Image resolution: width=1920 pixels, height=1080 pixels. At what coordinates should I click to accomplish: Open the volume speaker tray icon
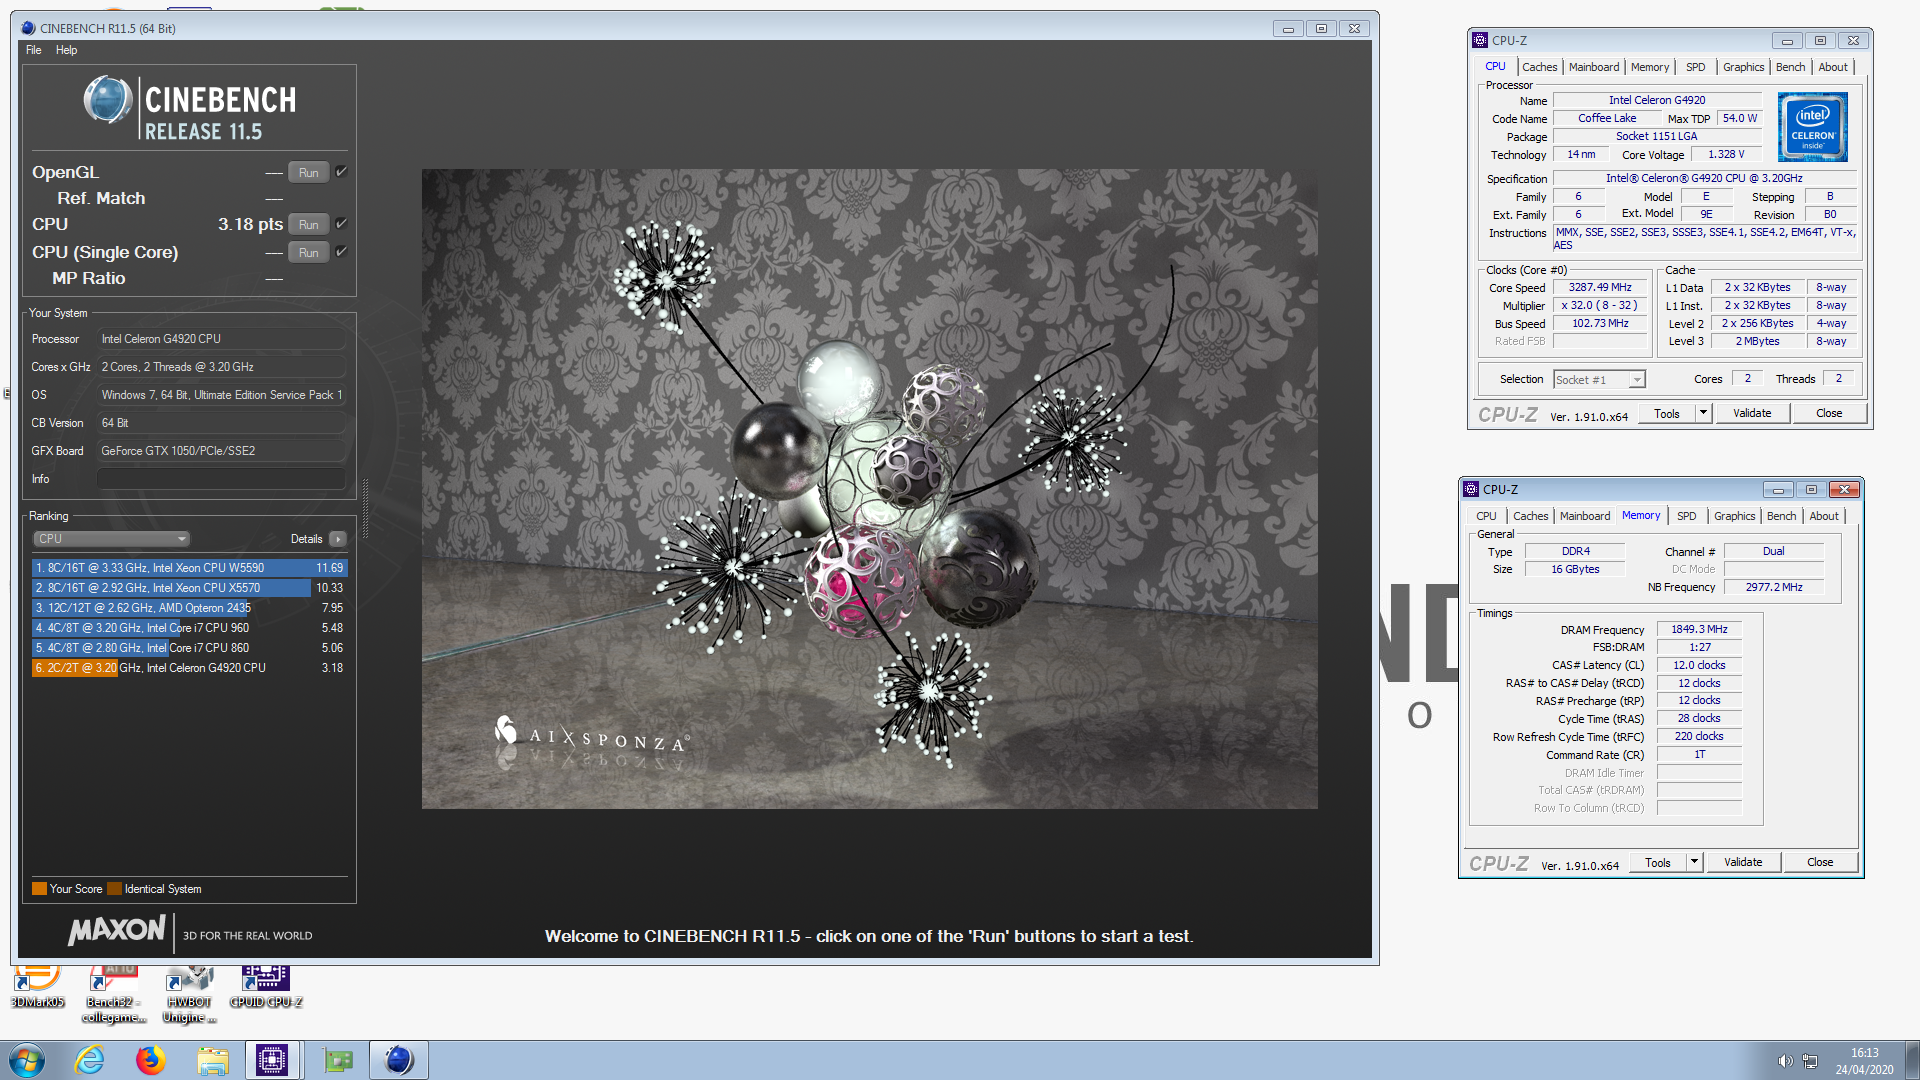point(1784,1061)
